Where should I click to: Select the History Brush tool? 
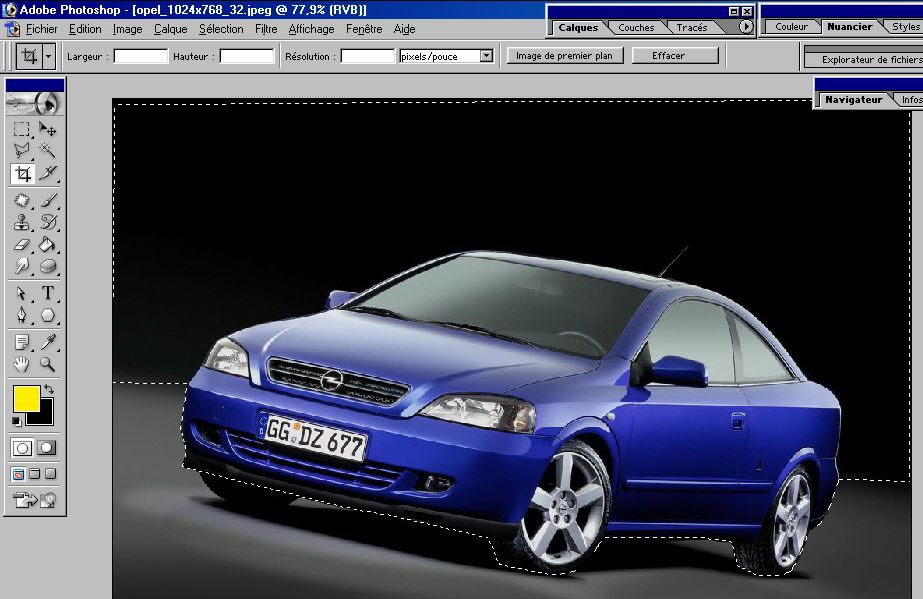coord(48,222)
